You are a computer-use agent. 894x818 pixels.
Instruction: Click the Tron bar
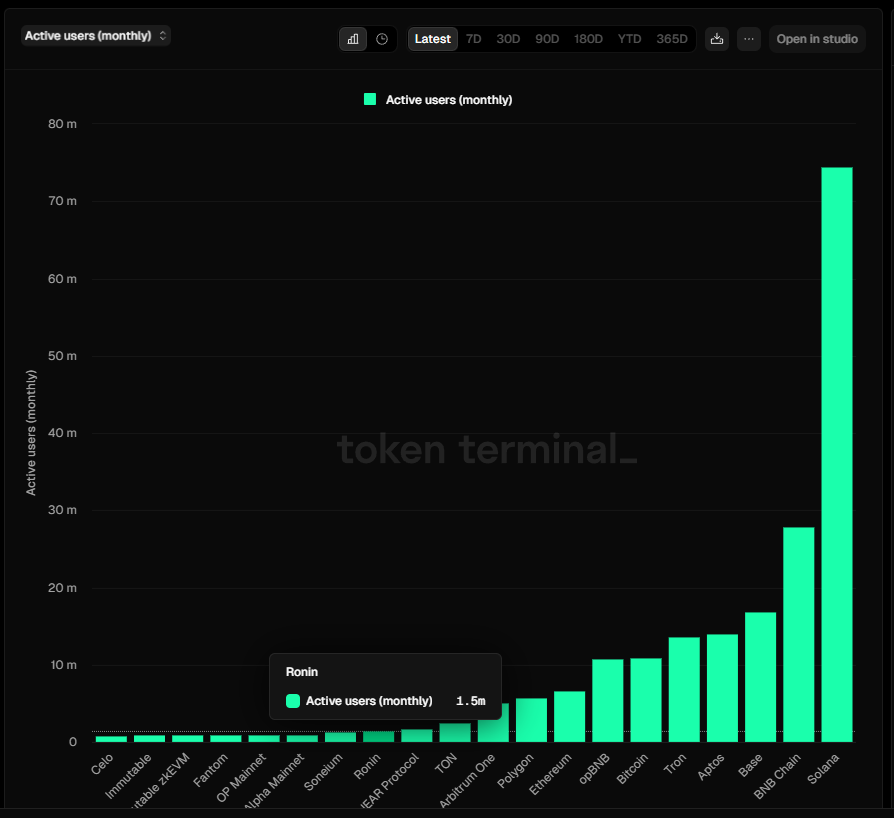click(684, 690)
